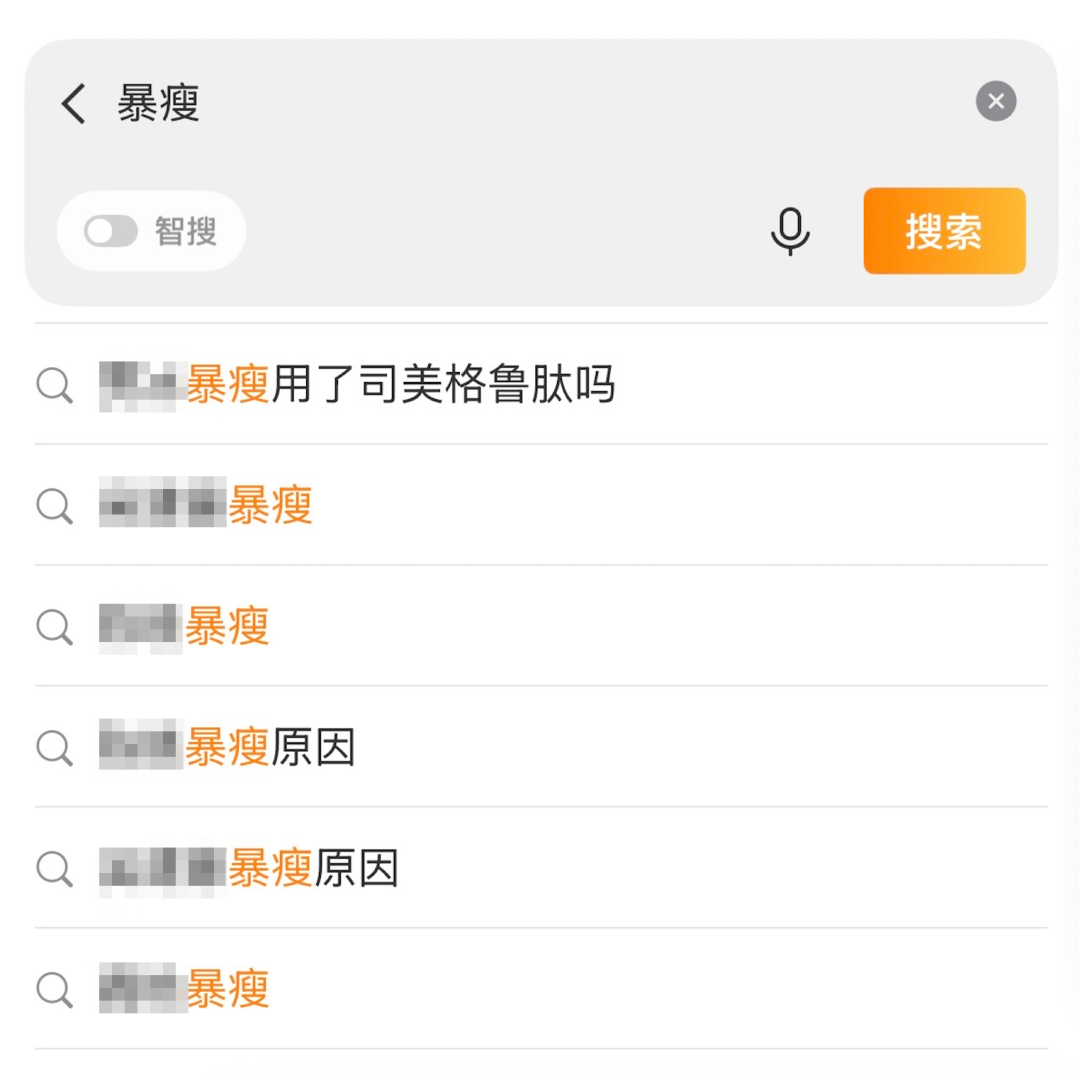Click magnifier icon of first 暴瘦原因 row

click(x=54, y=748)
